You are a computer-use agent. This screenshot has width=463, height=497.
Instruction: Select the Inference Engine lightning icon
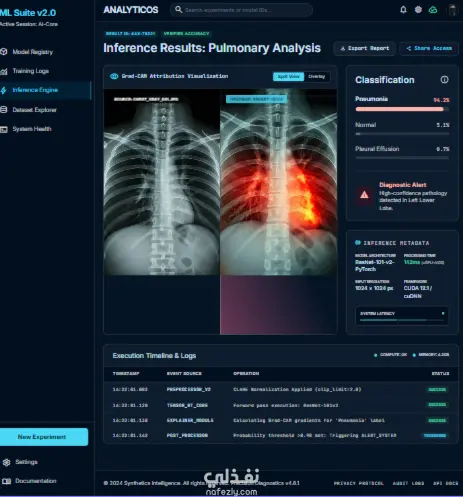(4, 90)
